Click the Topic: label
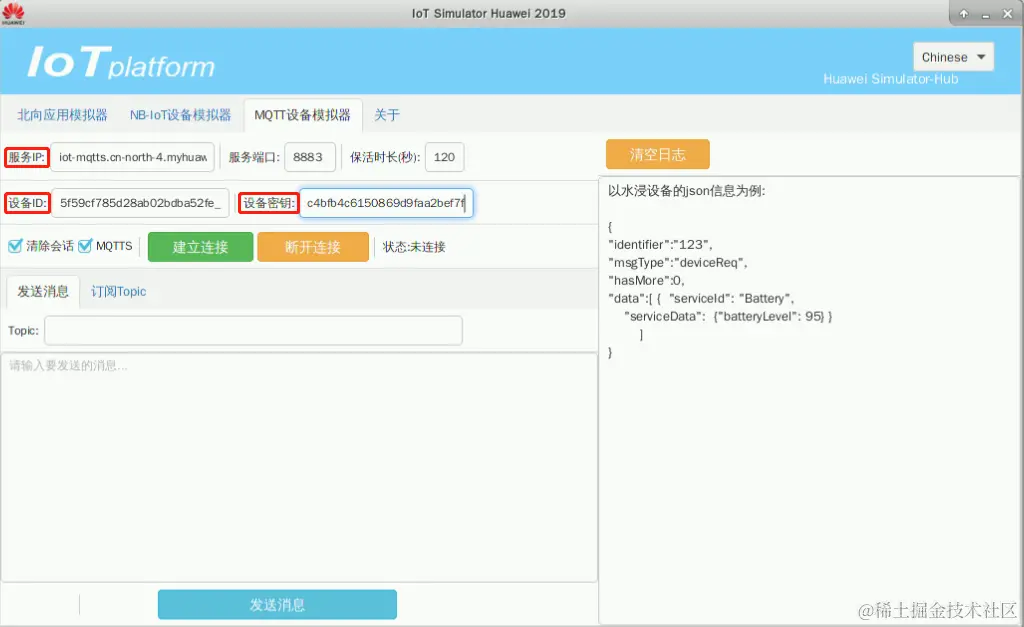This screenshot has height=627, width=1024. click(x=24, y=330)
